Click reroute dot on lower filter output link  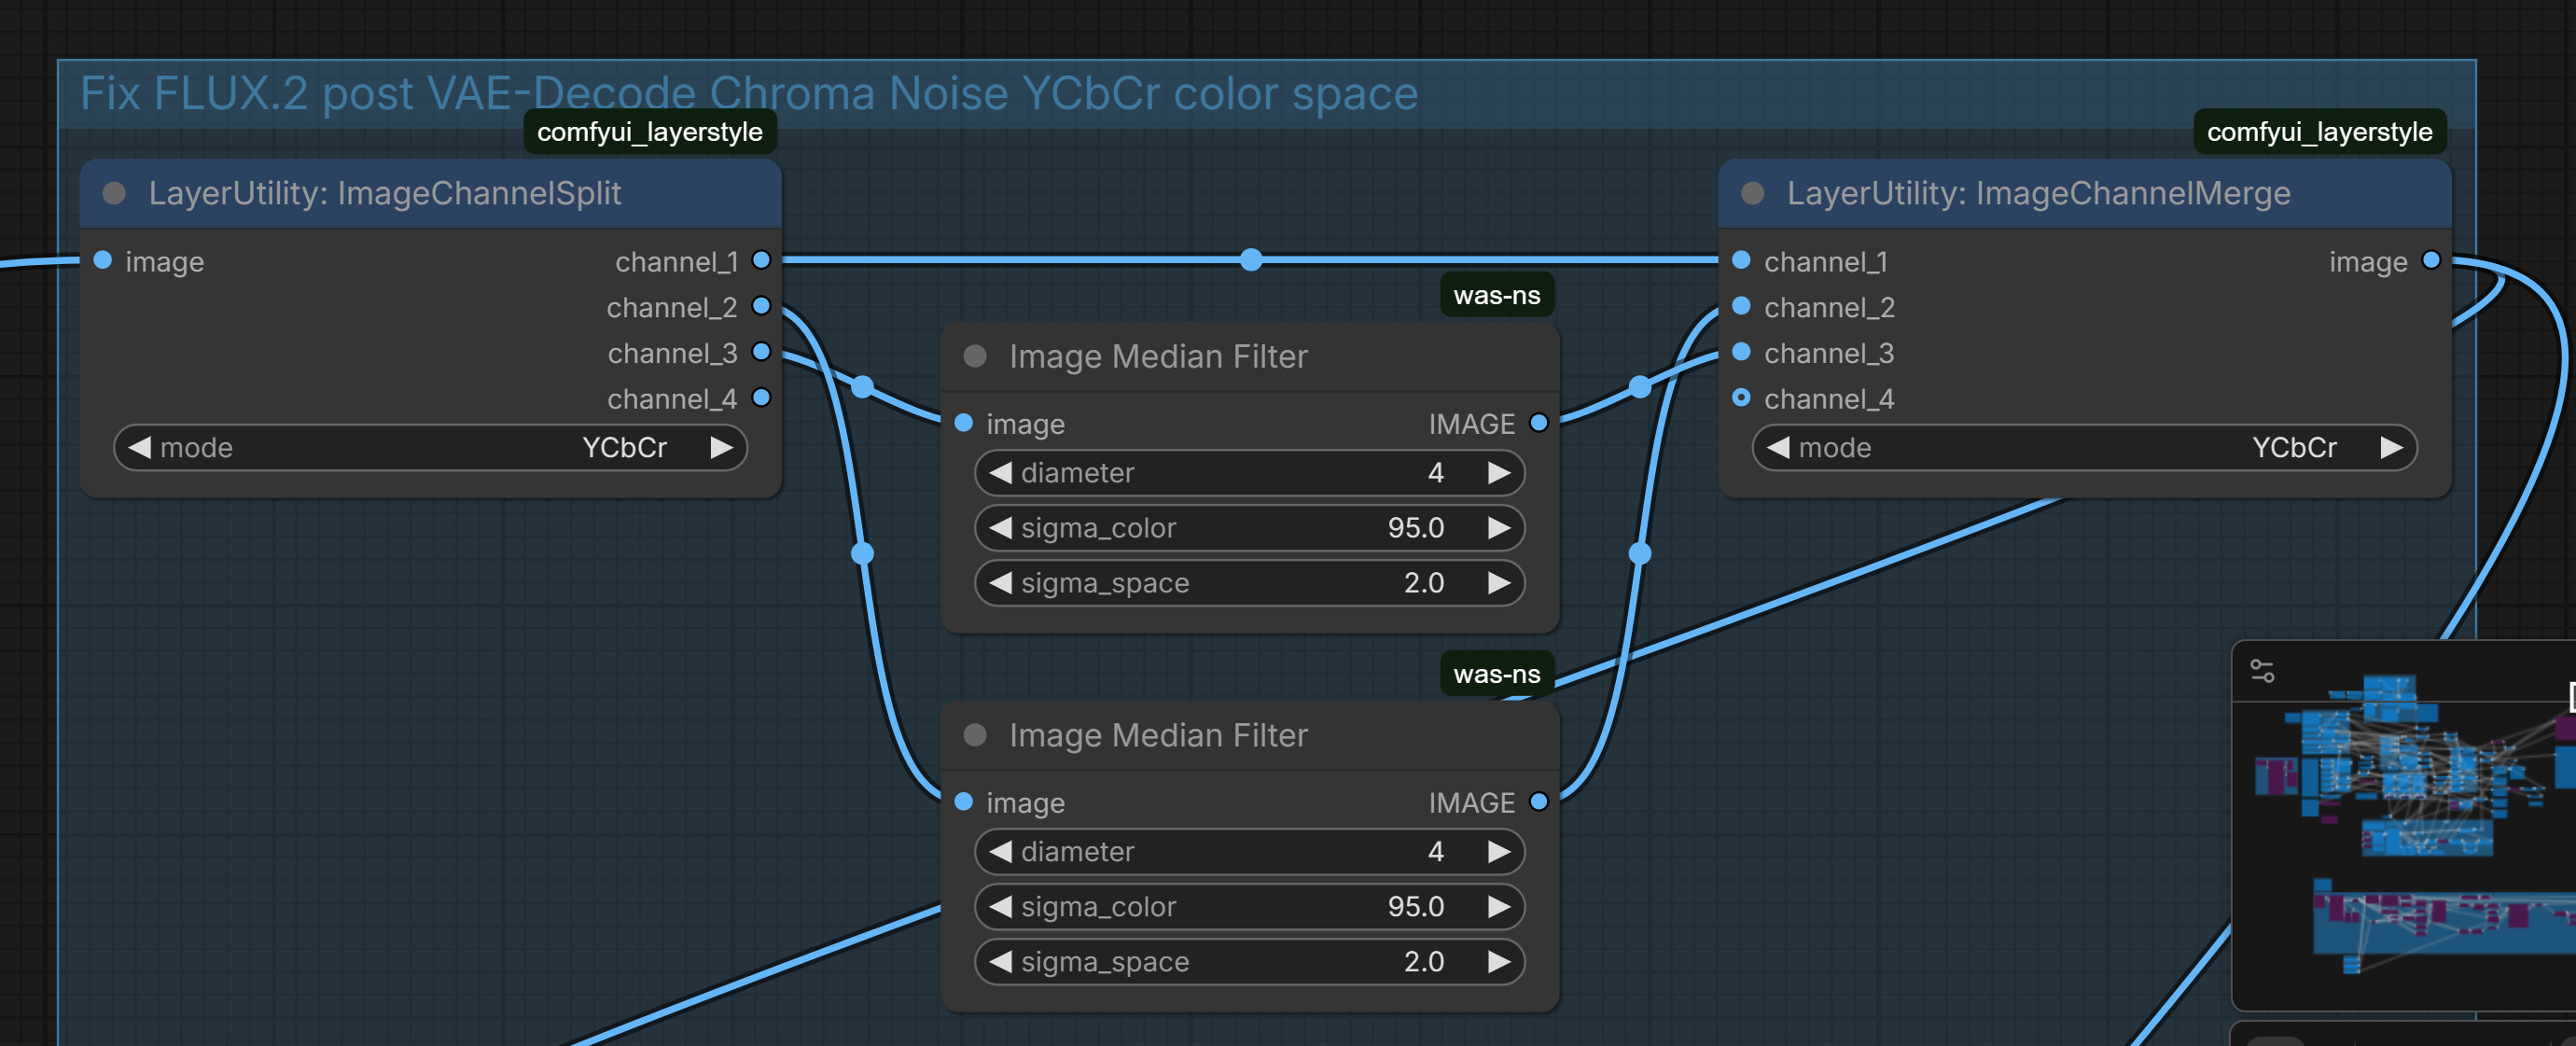coord(1640,553)
